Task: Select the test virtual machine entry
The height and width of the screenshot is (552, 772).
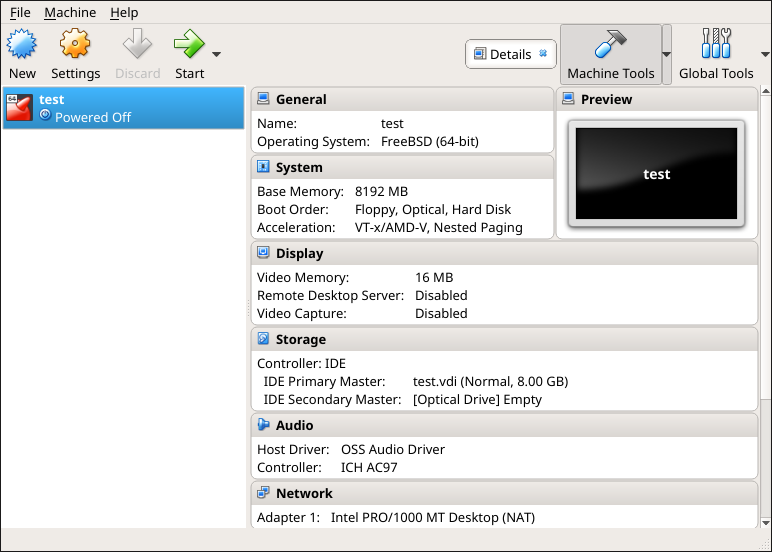Action: coord(123,108)
